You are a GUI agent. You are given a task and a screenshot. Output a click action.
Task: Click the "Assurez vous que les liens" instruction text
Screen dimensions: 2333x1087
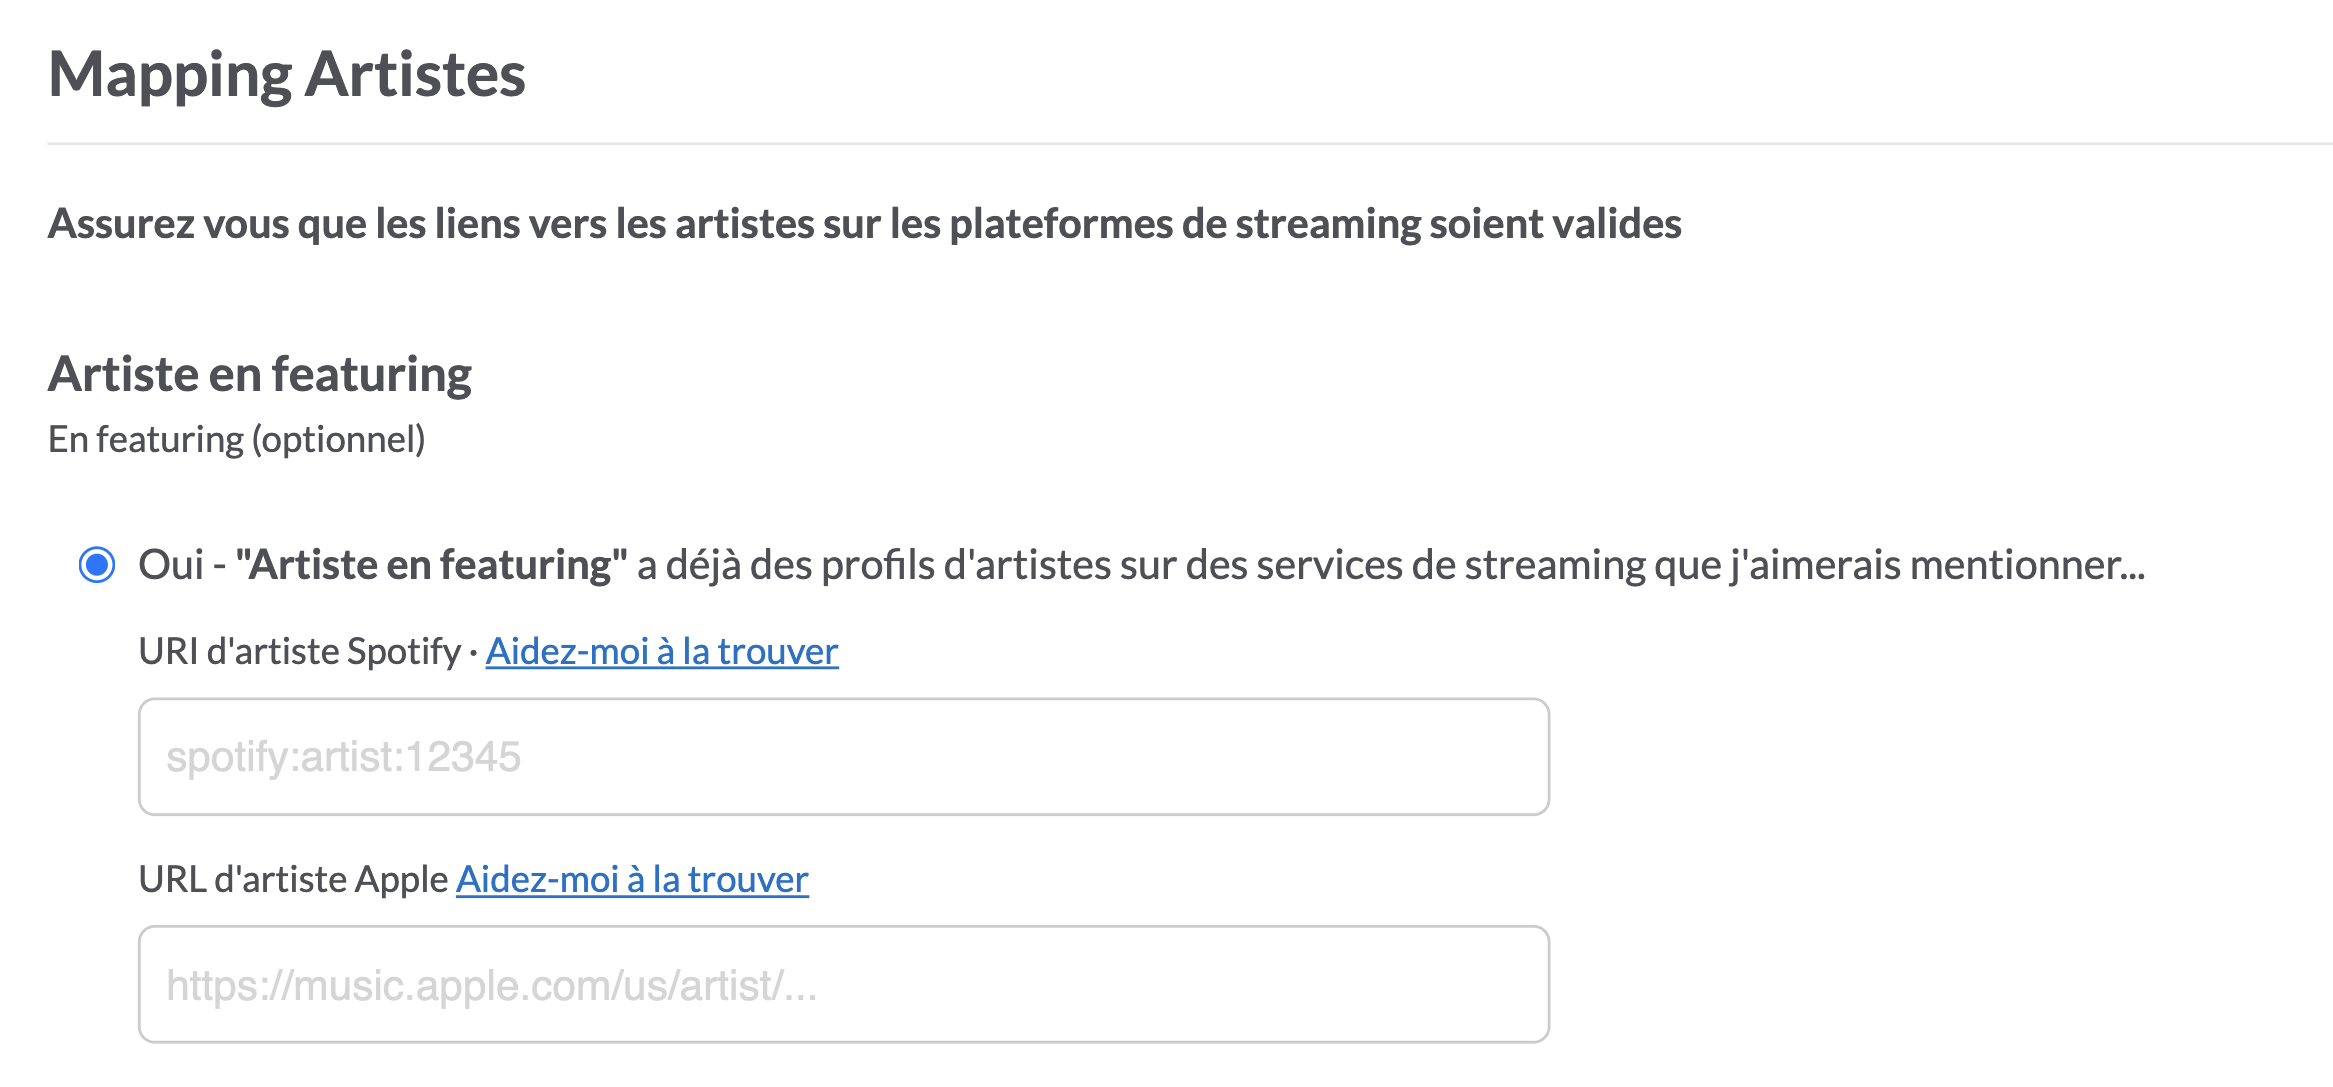tap(865, 224)
